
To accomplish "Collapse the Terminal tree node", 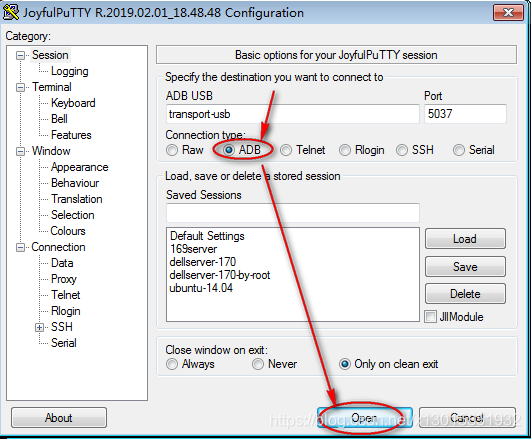I will (21, 87).
